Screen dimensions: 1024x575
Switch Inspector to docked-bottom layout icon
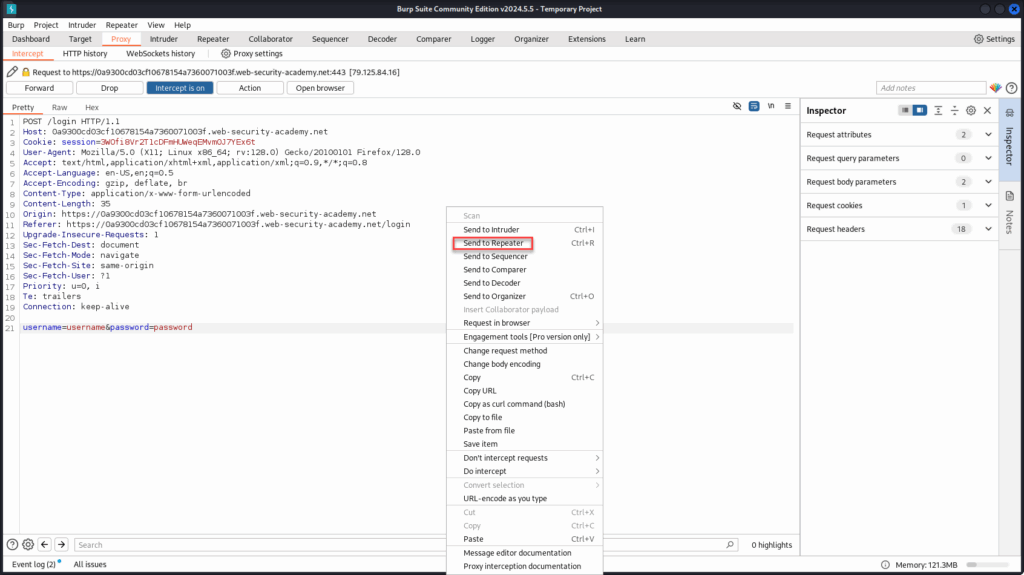point(904,110)
